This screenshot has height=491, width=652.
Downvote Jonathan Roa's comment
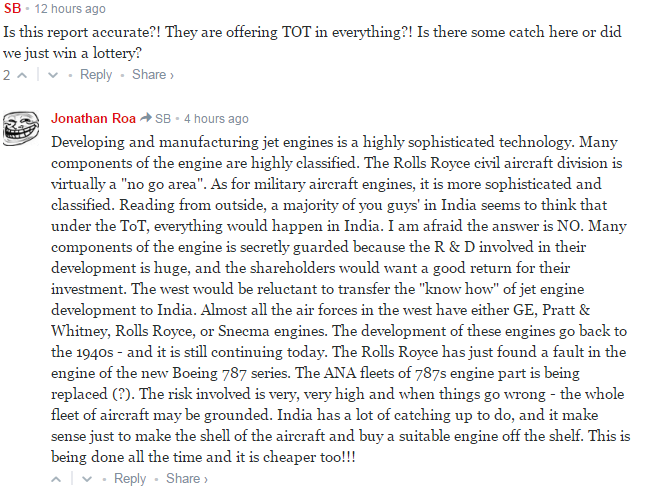86,479
